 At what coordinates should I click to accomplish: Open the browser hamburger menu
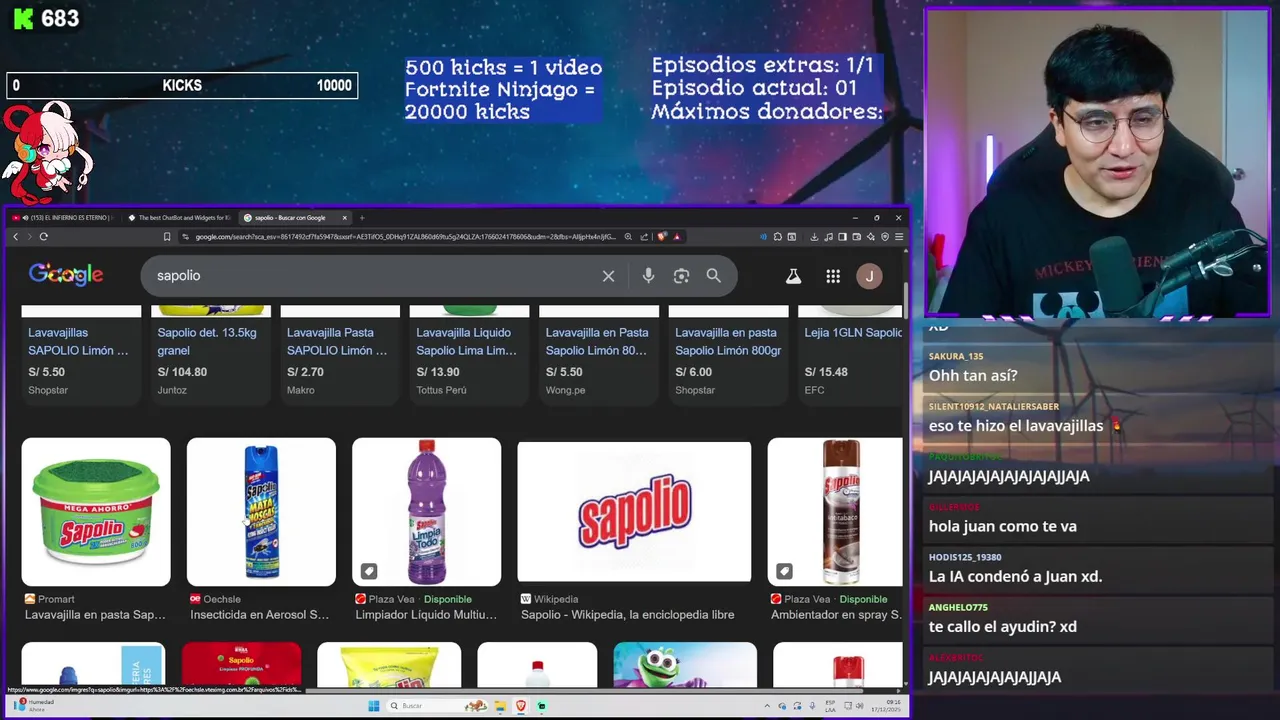[898, 237]
